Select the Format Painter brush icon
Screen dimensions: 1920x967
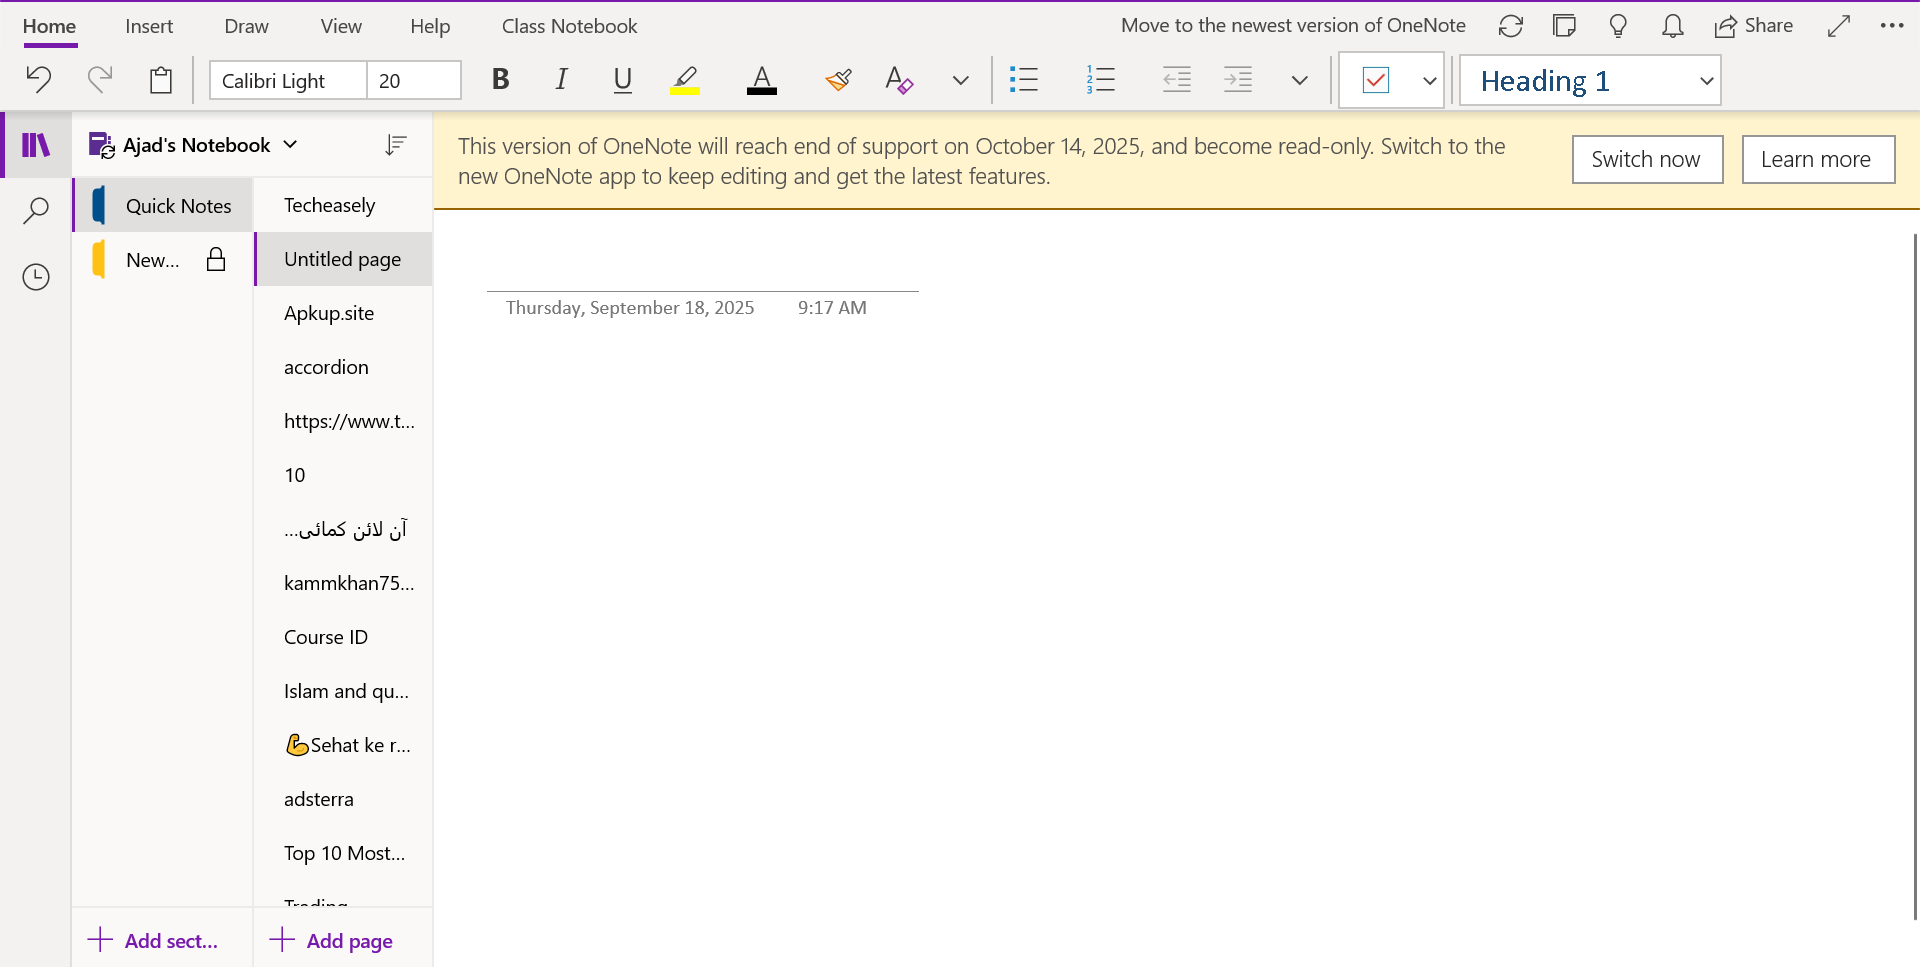[x=838, y=80]
